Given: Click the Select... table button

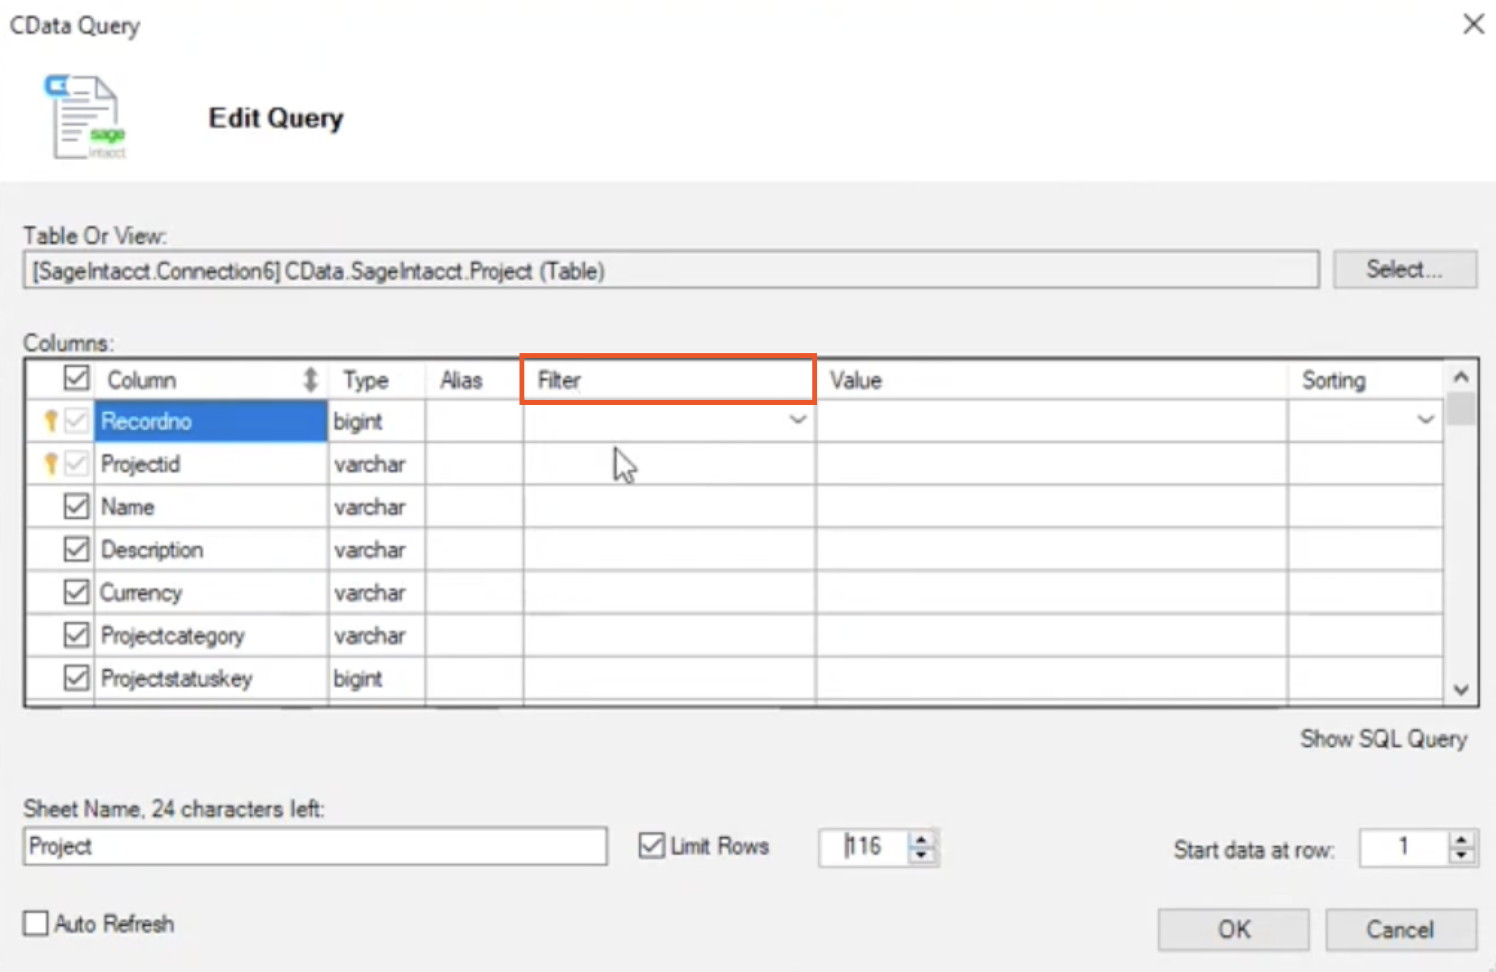Looking at the screenshot, I should [1404, 269].
